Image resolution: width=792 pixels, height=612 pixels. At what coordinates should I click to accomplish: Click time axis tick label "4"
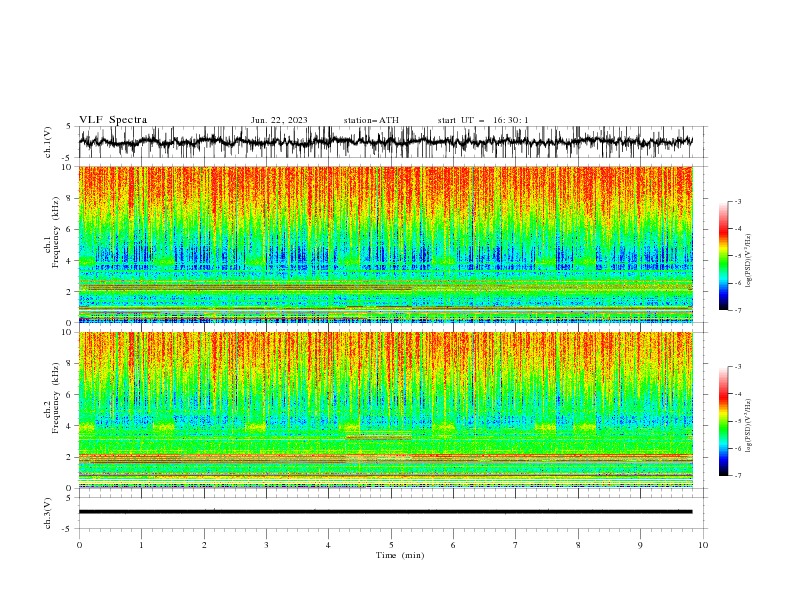(329, 545)
